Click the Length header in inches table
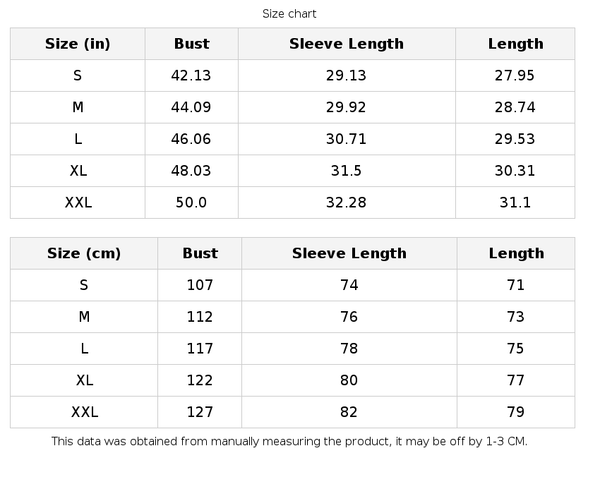 (515, 44)
